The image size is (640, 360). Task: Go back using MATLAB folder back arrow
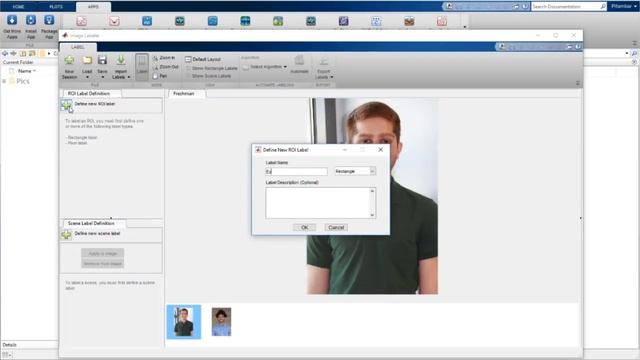(x=5, y=53)
